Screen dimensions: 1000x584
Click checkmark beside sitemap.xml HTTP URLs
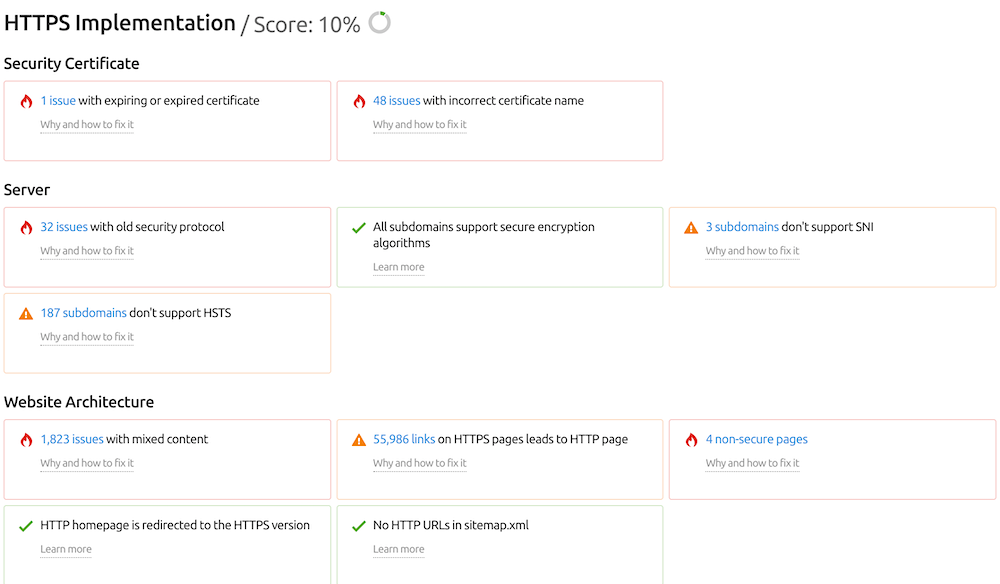(x=359, y=526)
